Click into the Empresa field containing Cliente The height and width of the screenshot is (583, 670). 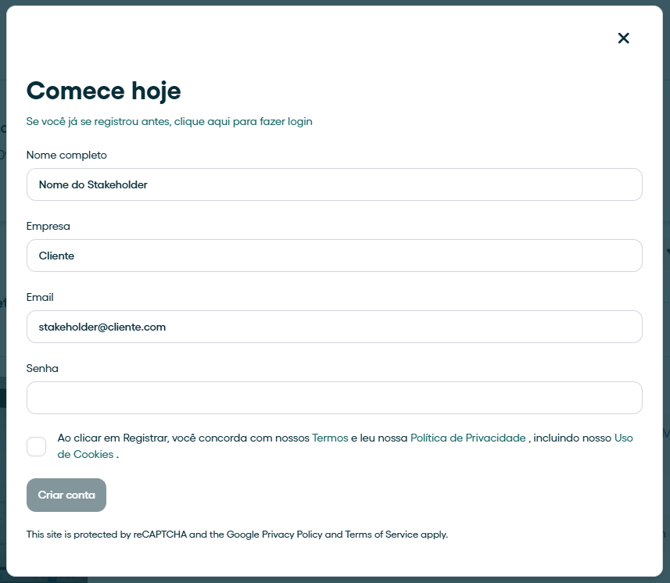coord(334,256)
